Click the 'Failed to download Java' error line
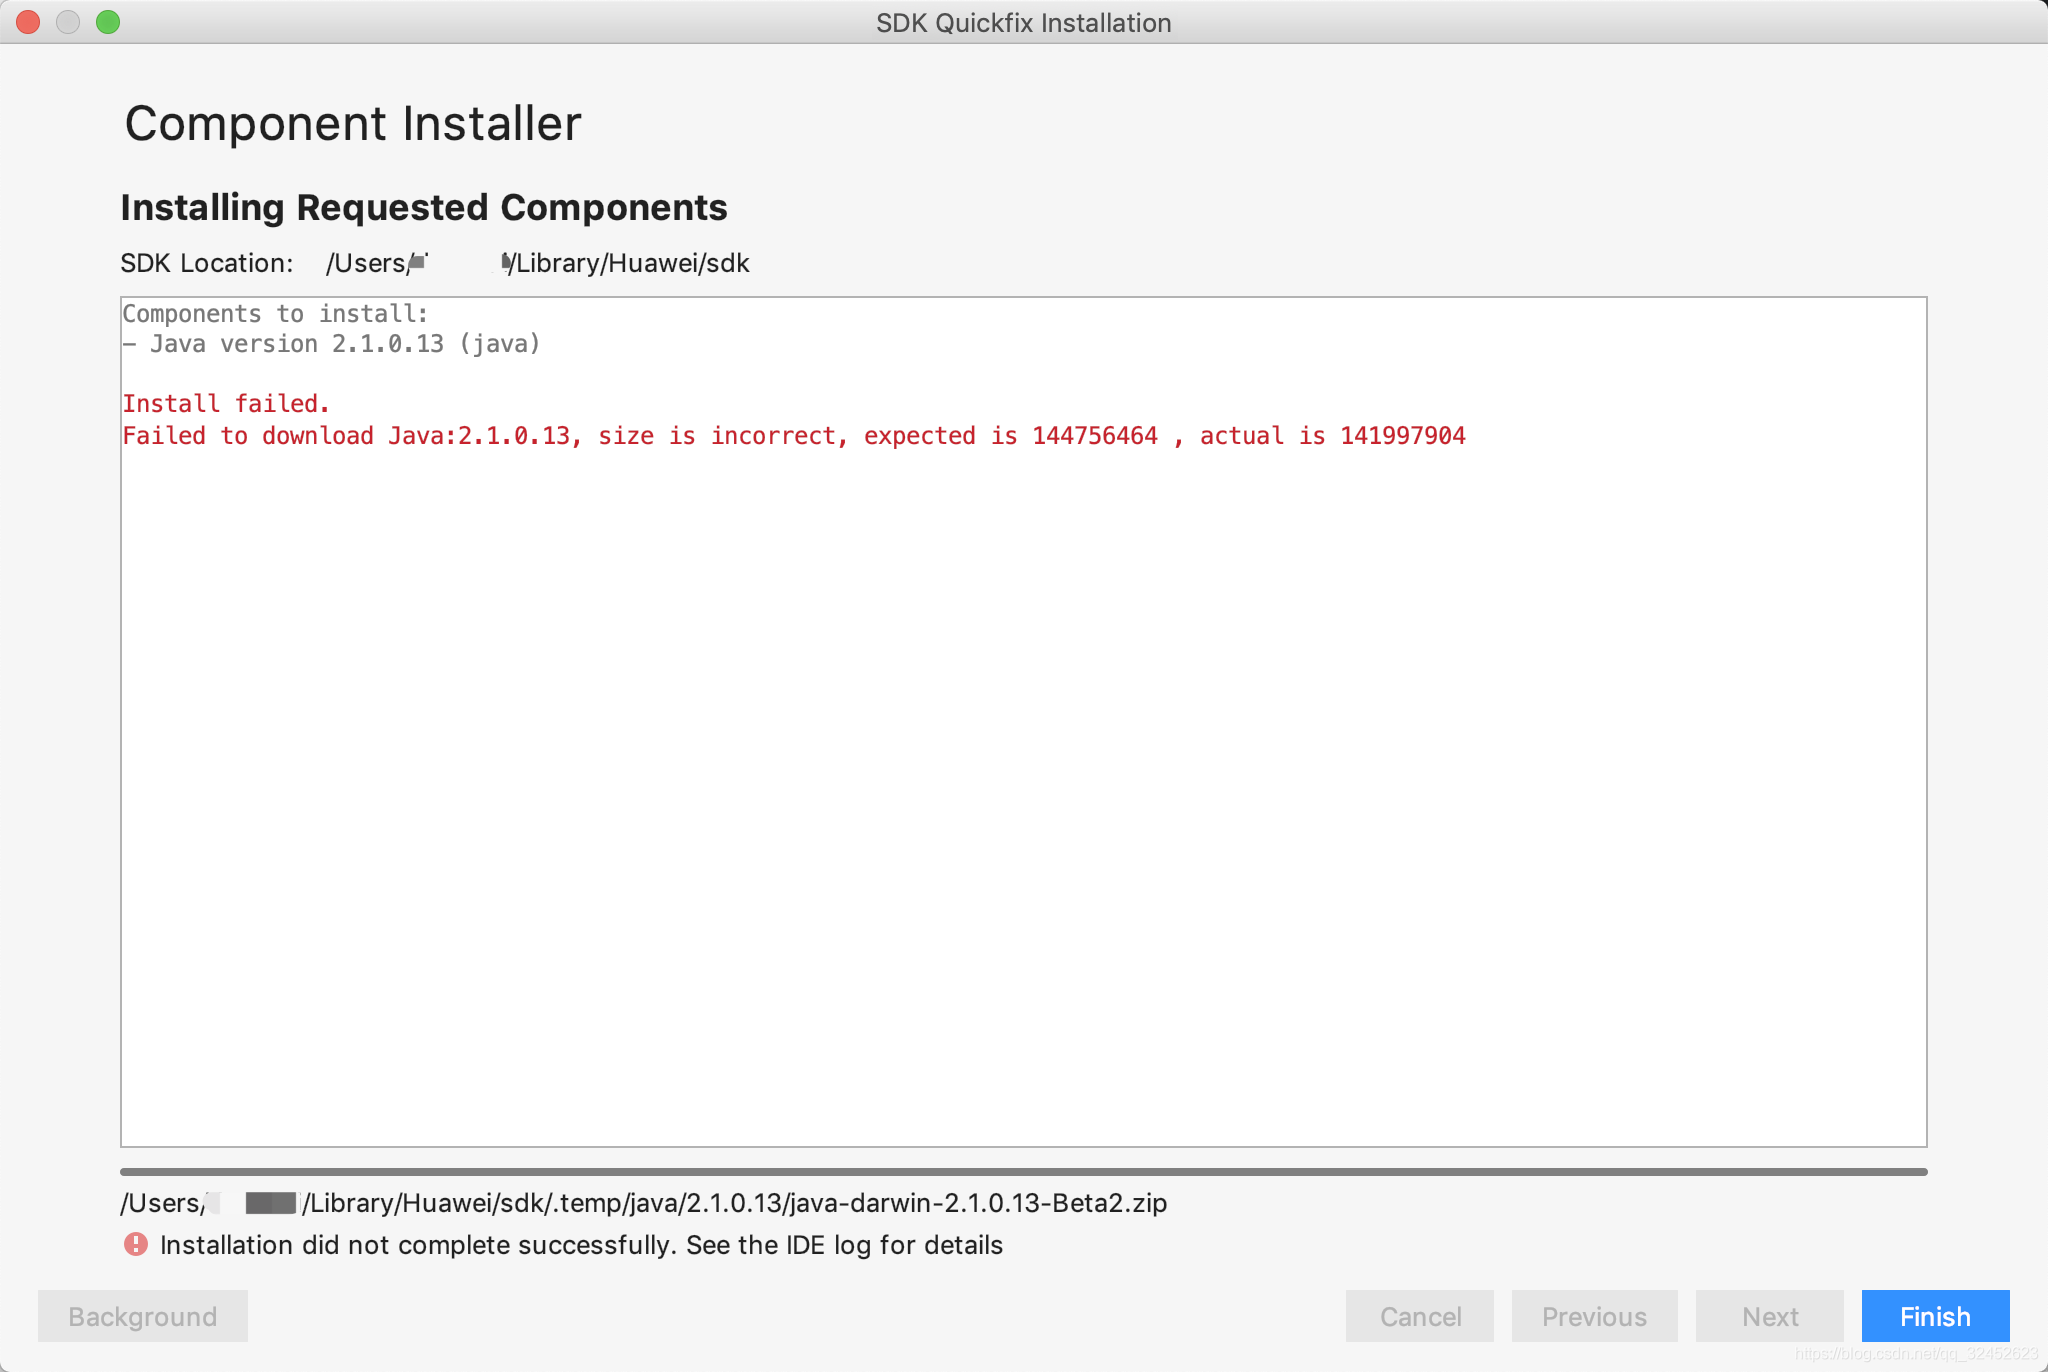 [x=793, y=436]
